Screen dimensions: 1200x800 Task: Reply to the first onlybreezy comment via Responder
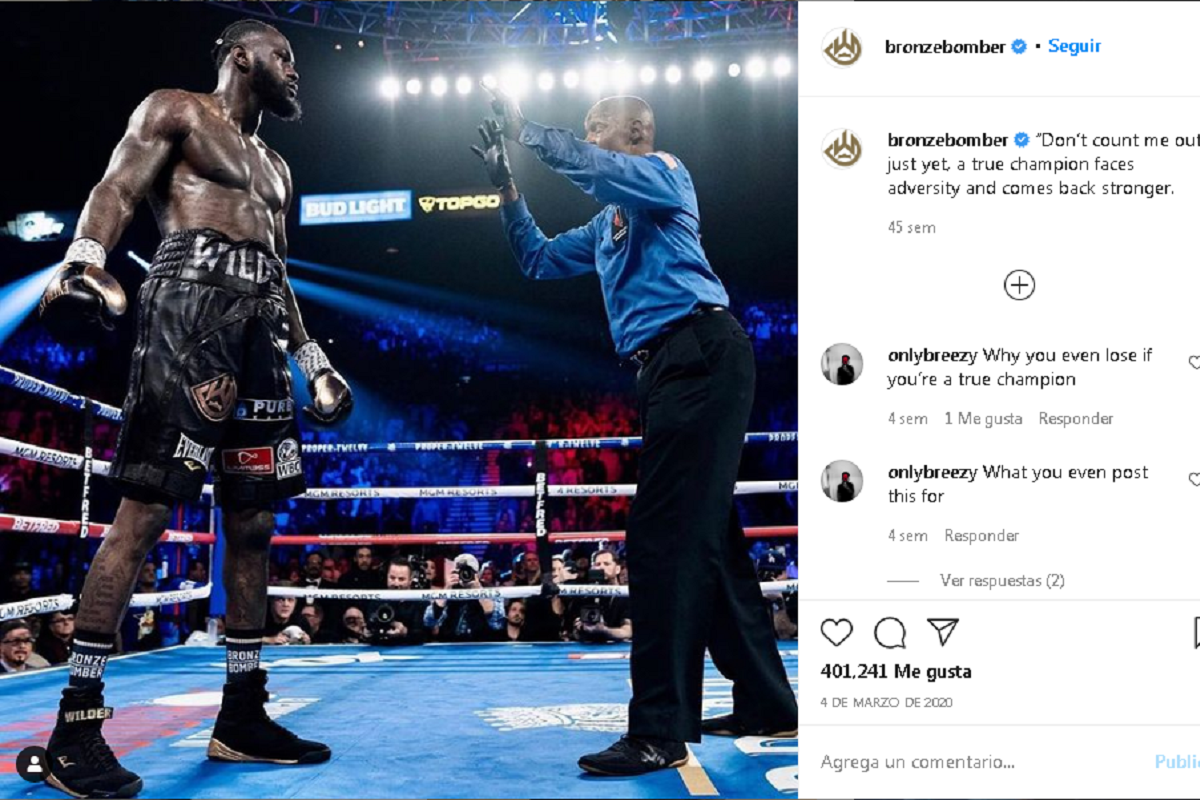point(1076,419)
